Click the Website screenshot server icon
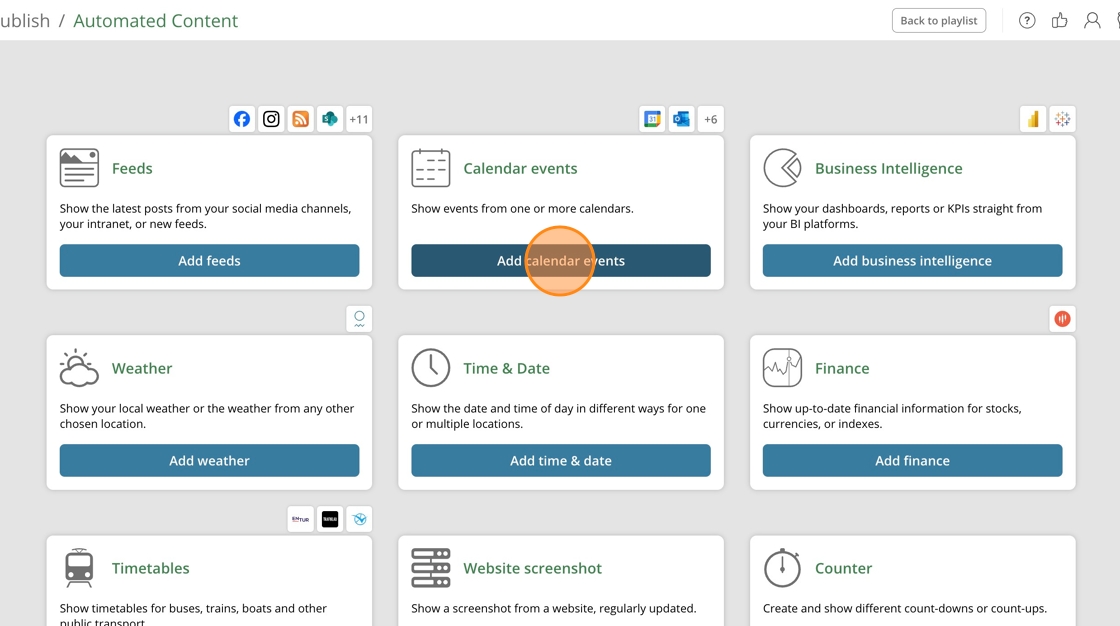The height and width of the screenshot is (626, 1120). (x=431, y=568)
